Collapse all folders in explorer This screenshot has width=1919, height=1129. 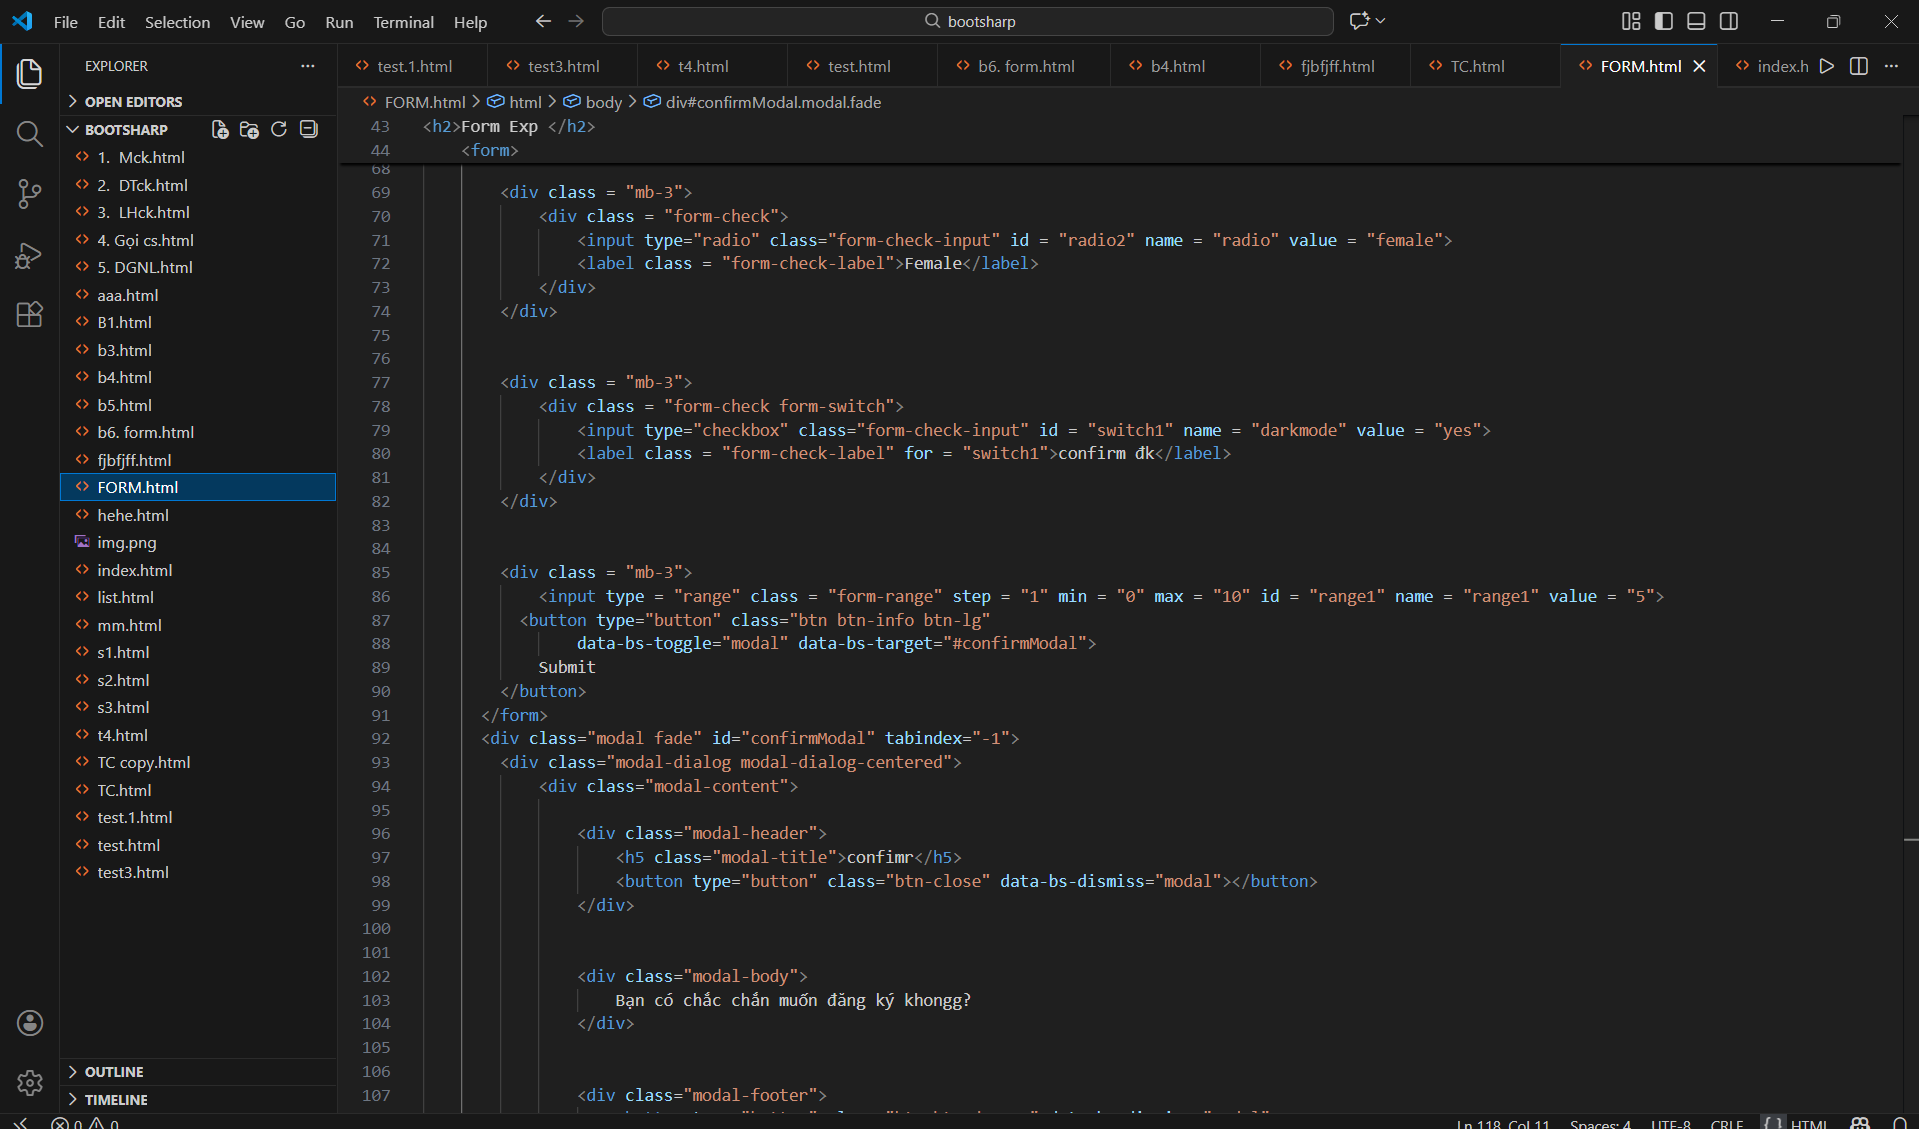coord(309,130)
